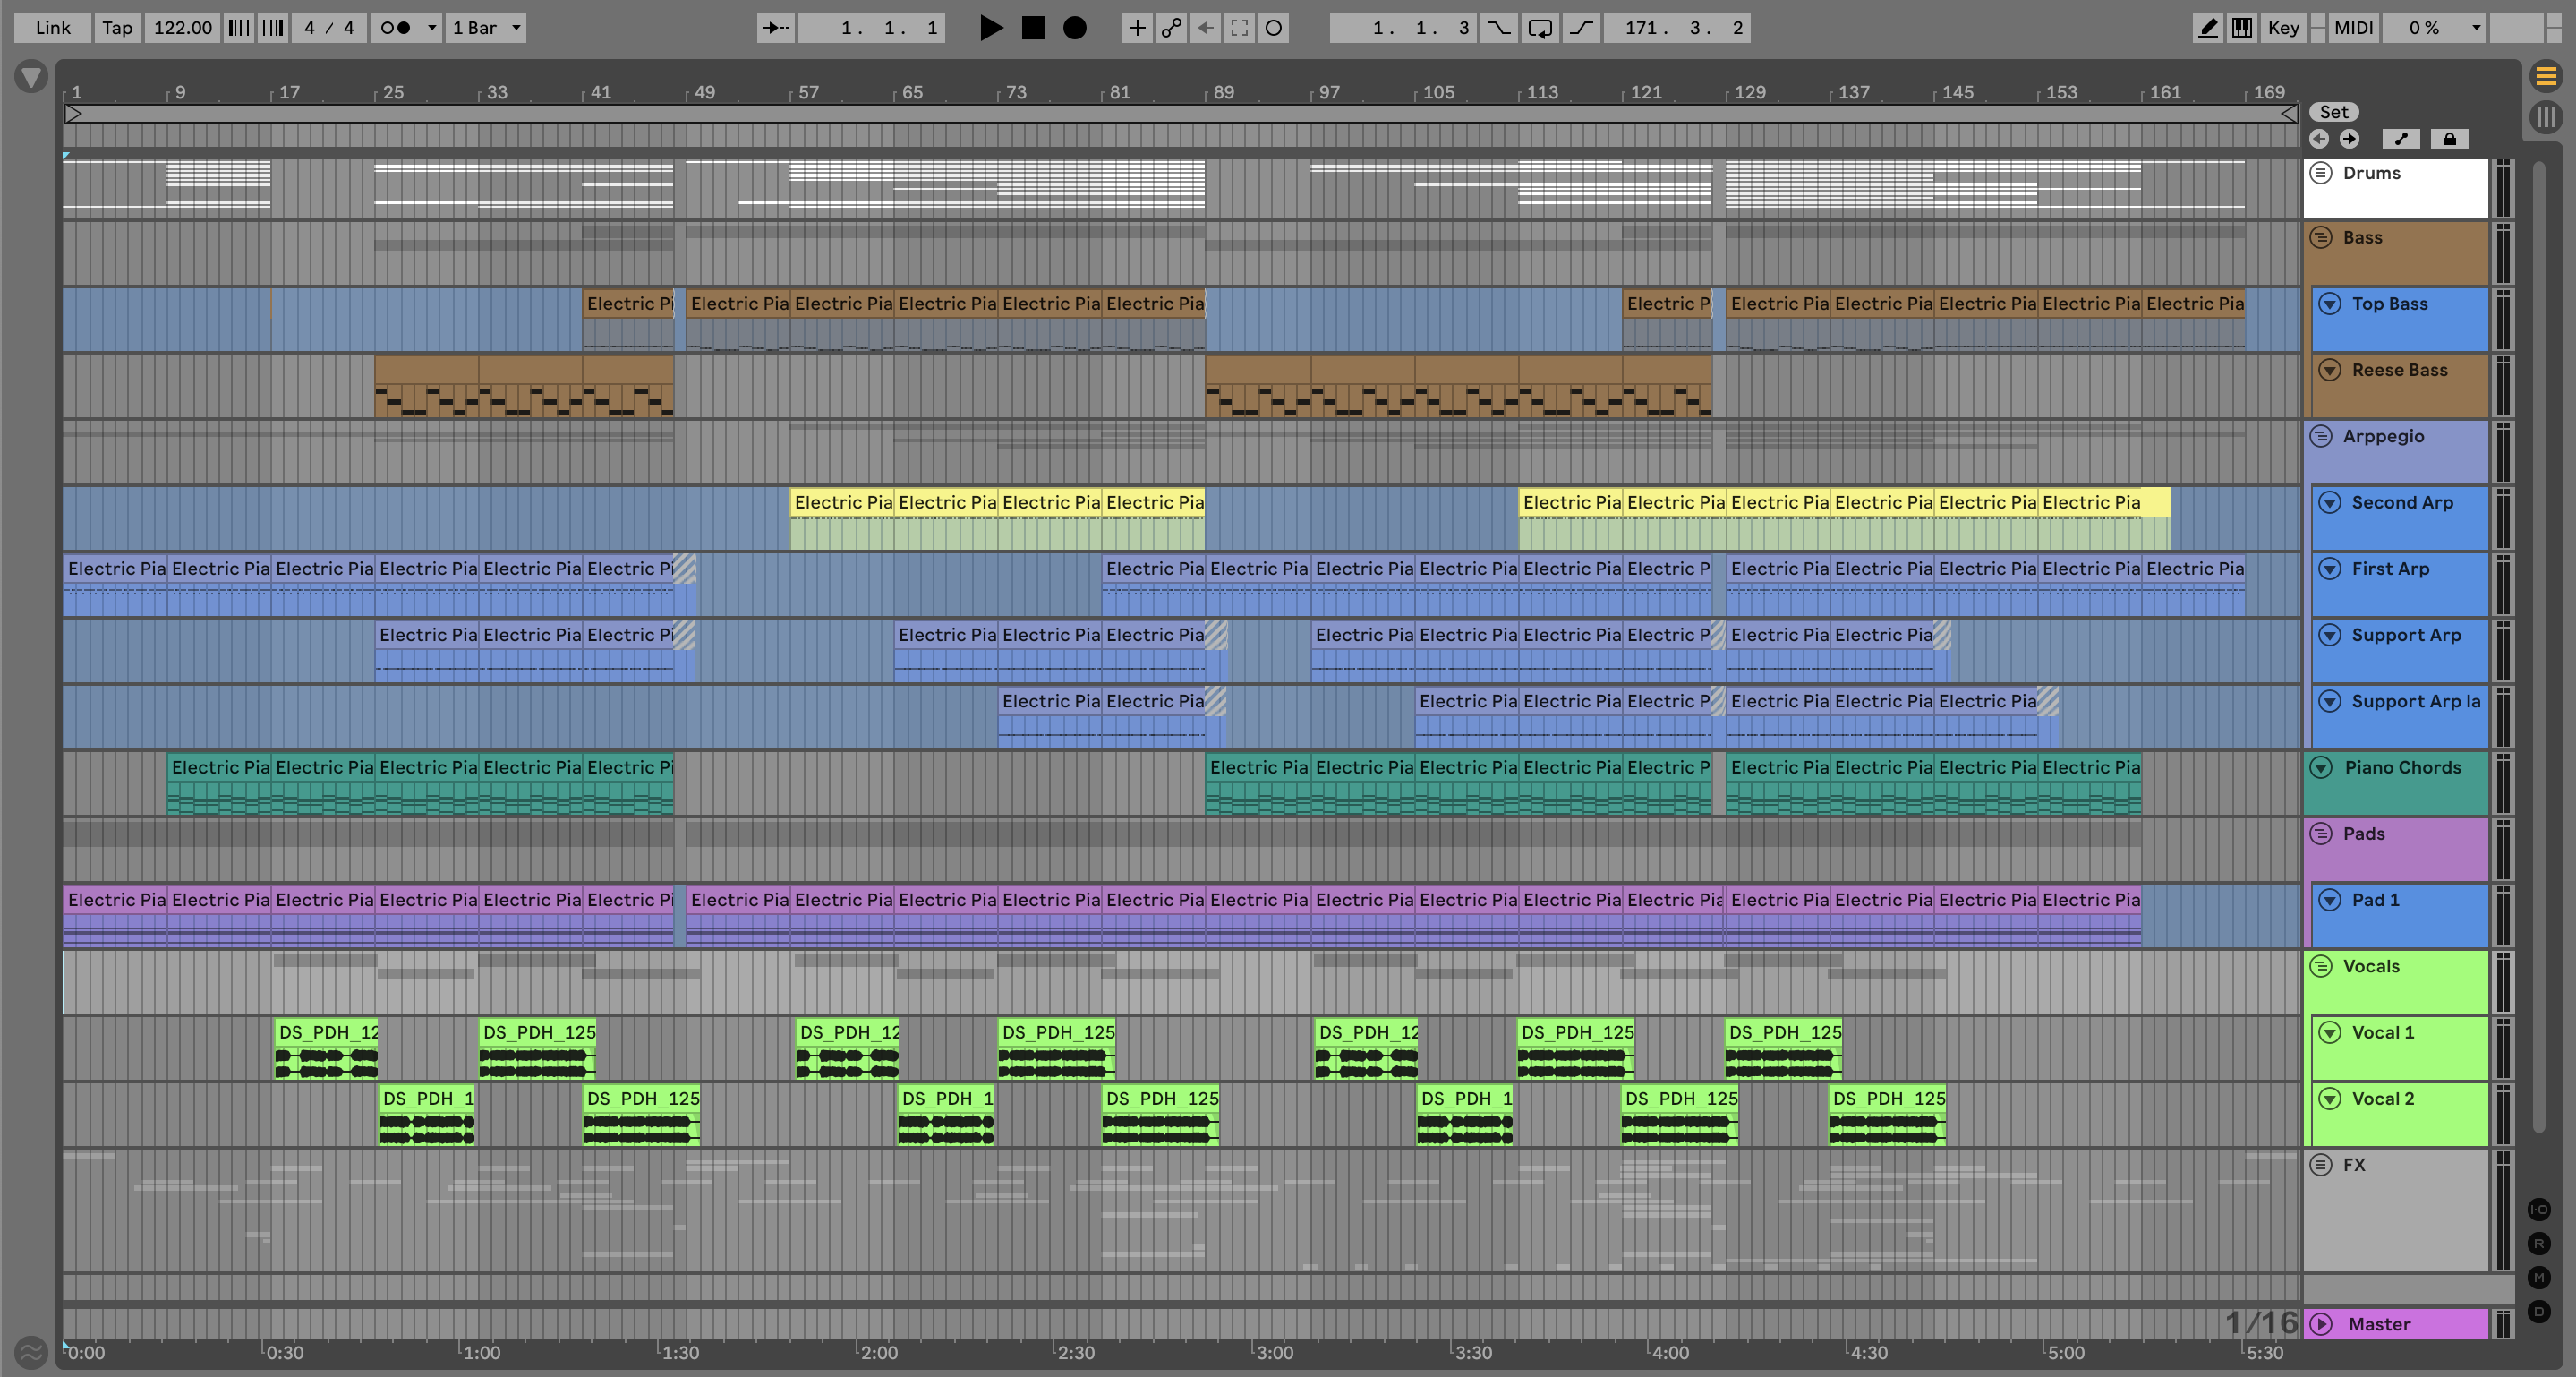Screen dimensions: 2576x1377
Task: Unfold the Vocal 2 track
Action: pos(2330,1098)
